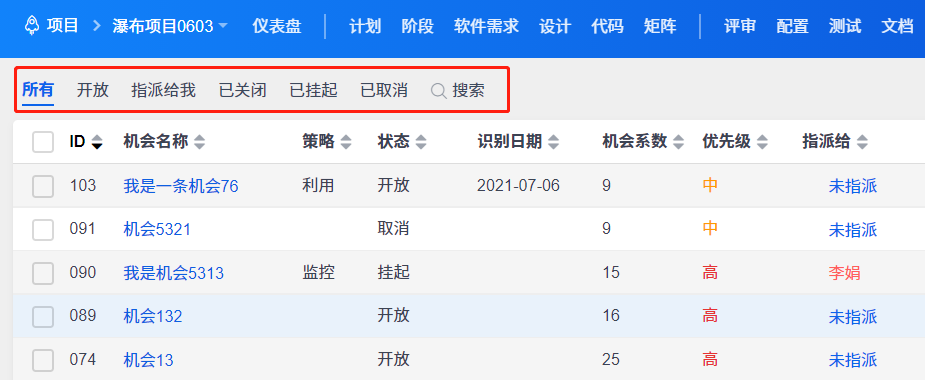The width and height of the screenshot is (925, 380).
Task: Click the 高 priority in row 090
Action: click(710, 273)
